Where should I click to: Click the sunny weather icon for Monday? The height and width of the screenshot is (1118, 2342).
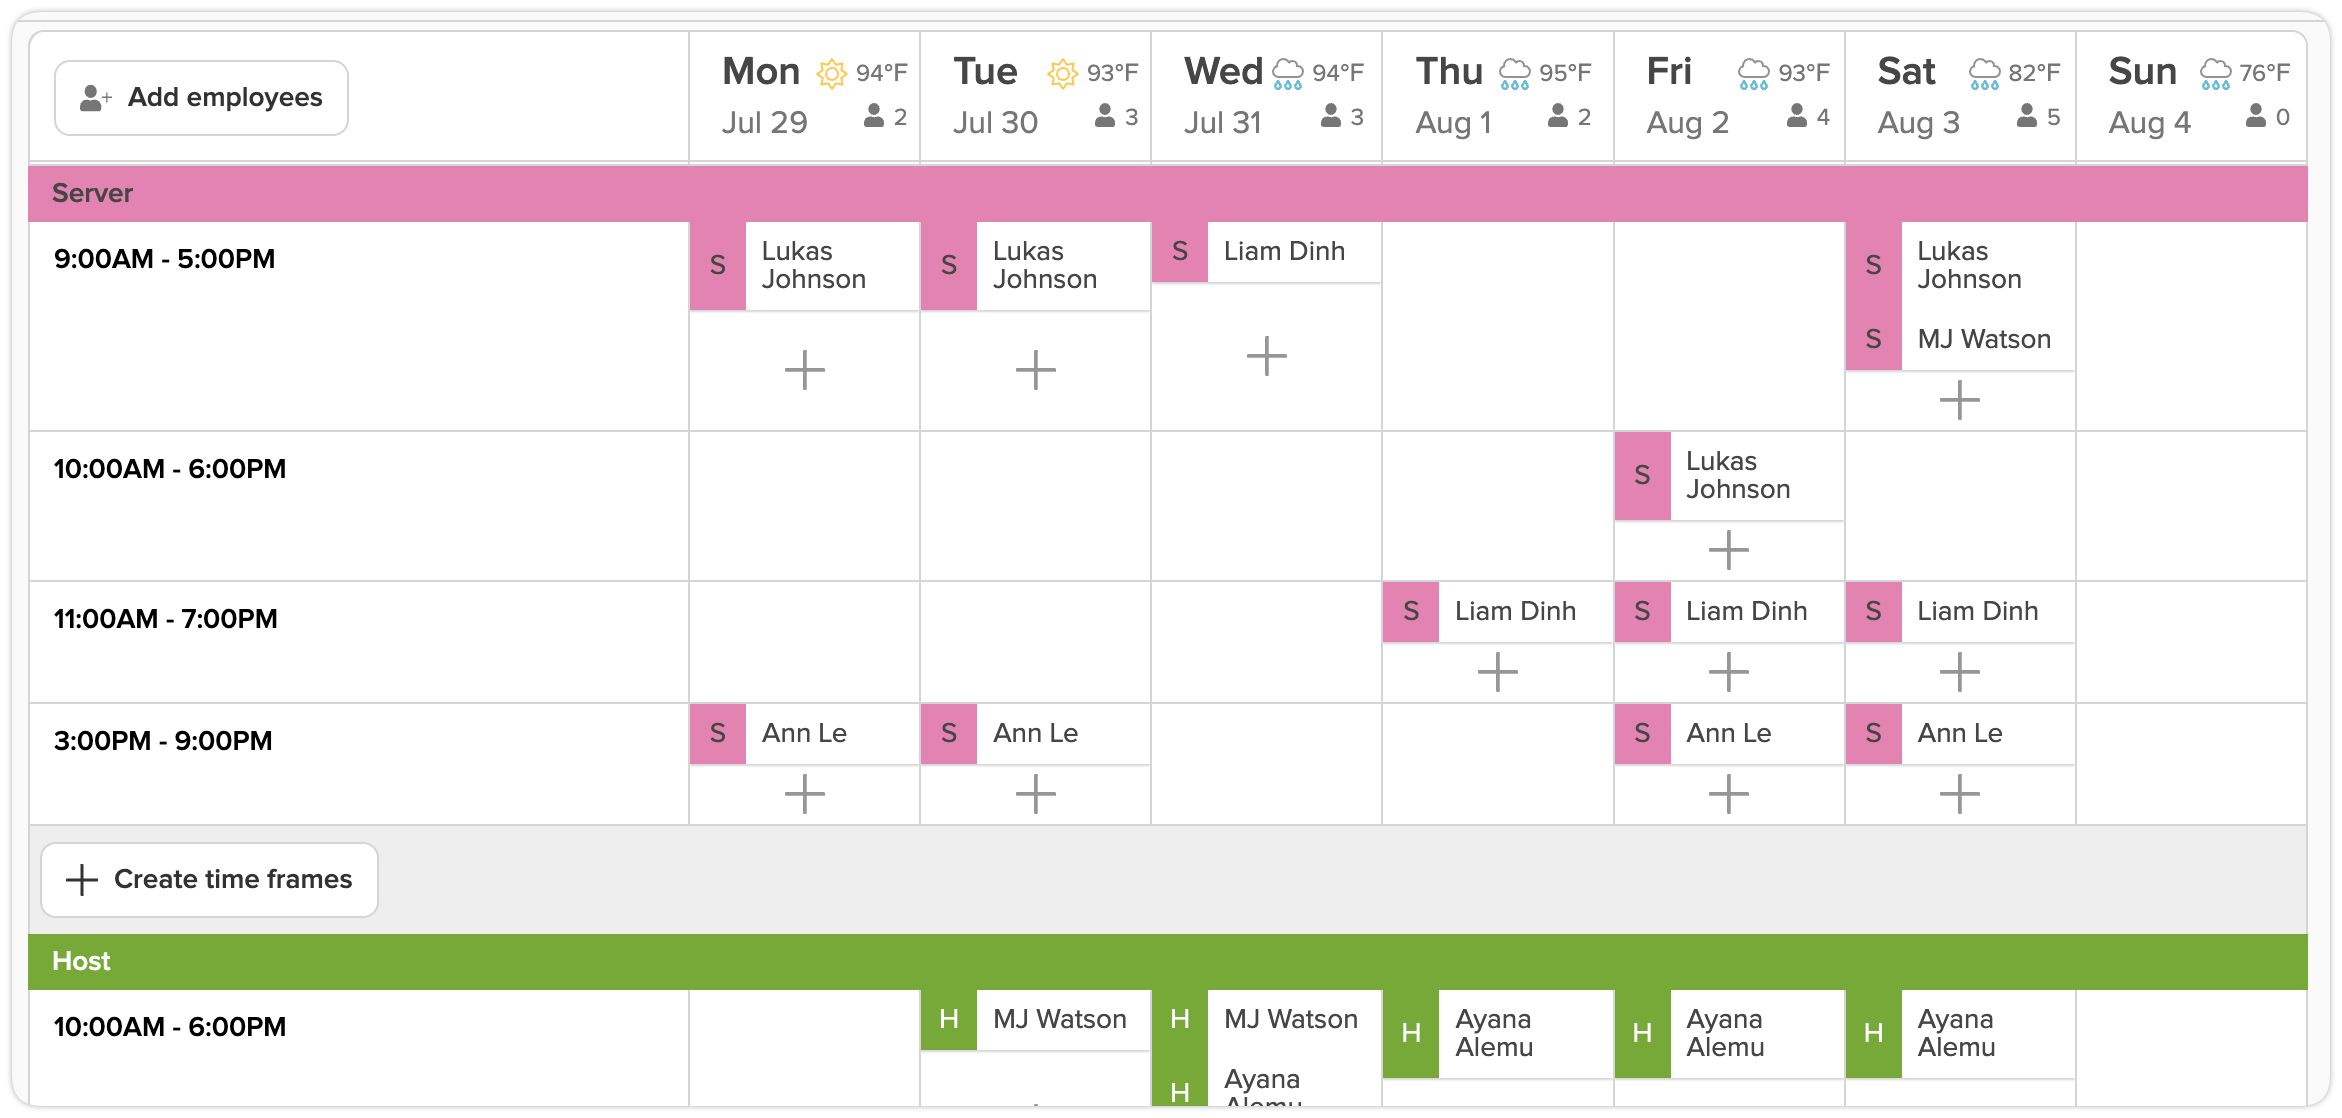[x=831, y=73]
